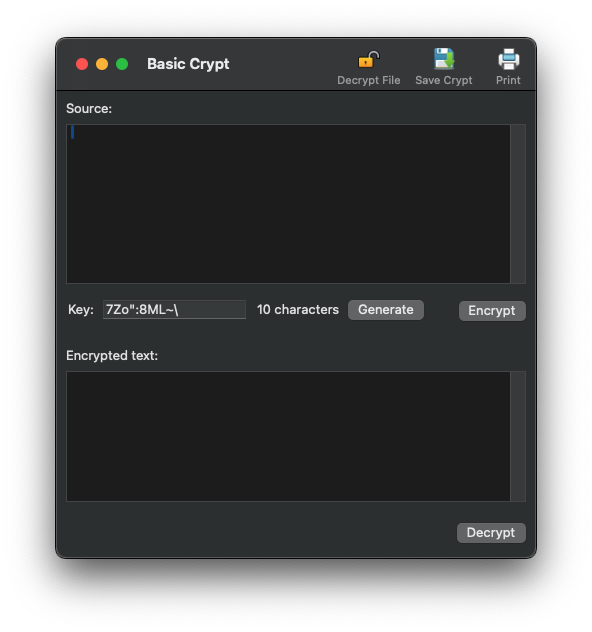Screen dimensions: 592x632
Task: Click inside the Source text area
Action: (288, 204)
